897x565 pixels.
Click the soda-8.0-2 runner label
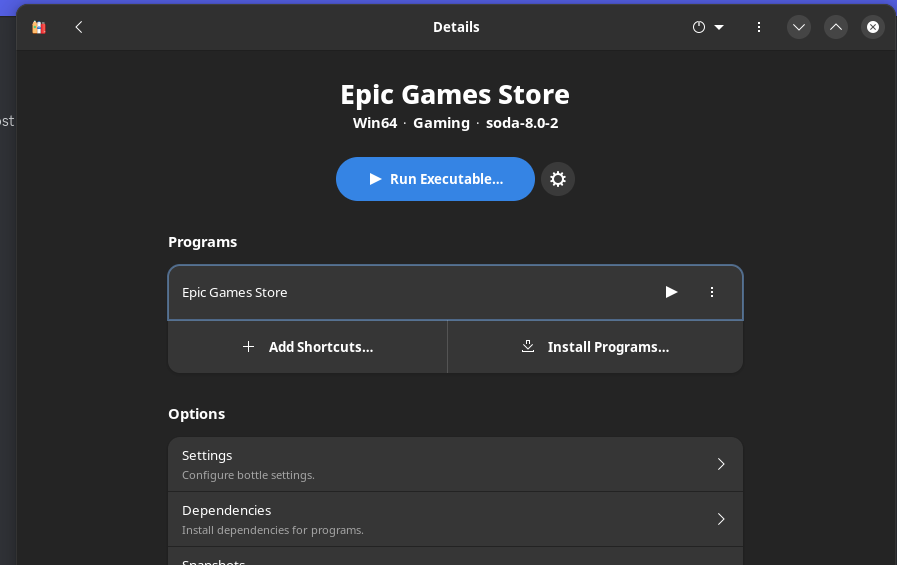522,123
